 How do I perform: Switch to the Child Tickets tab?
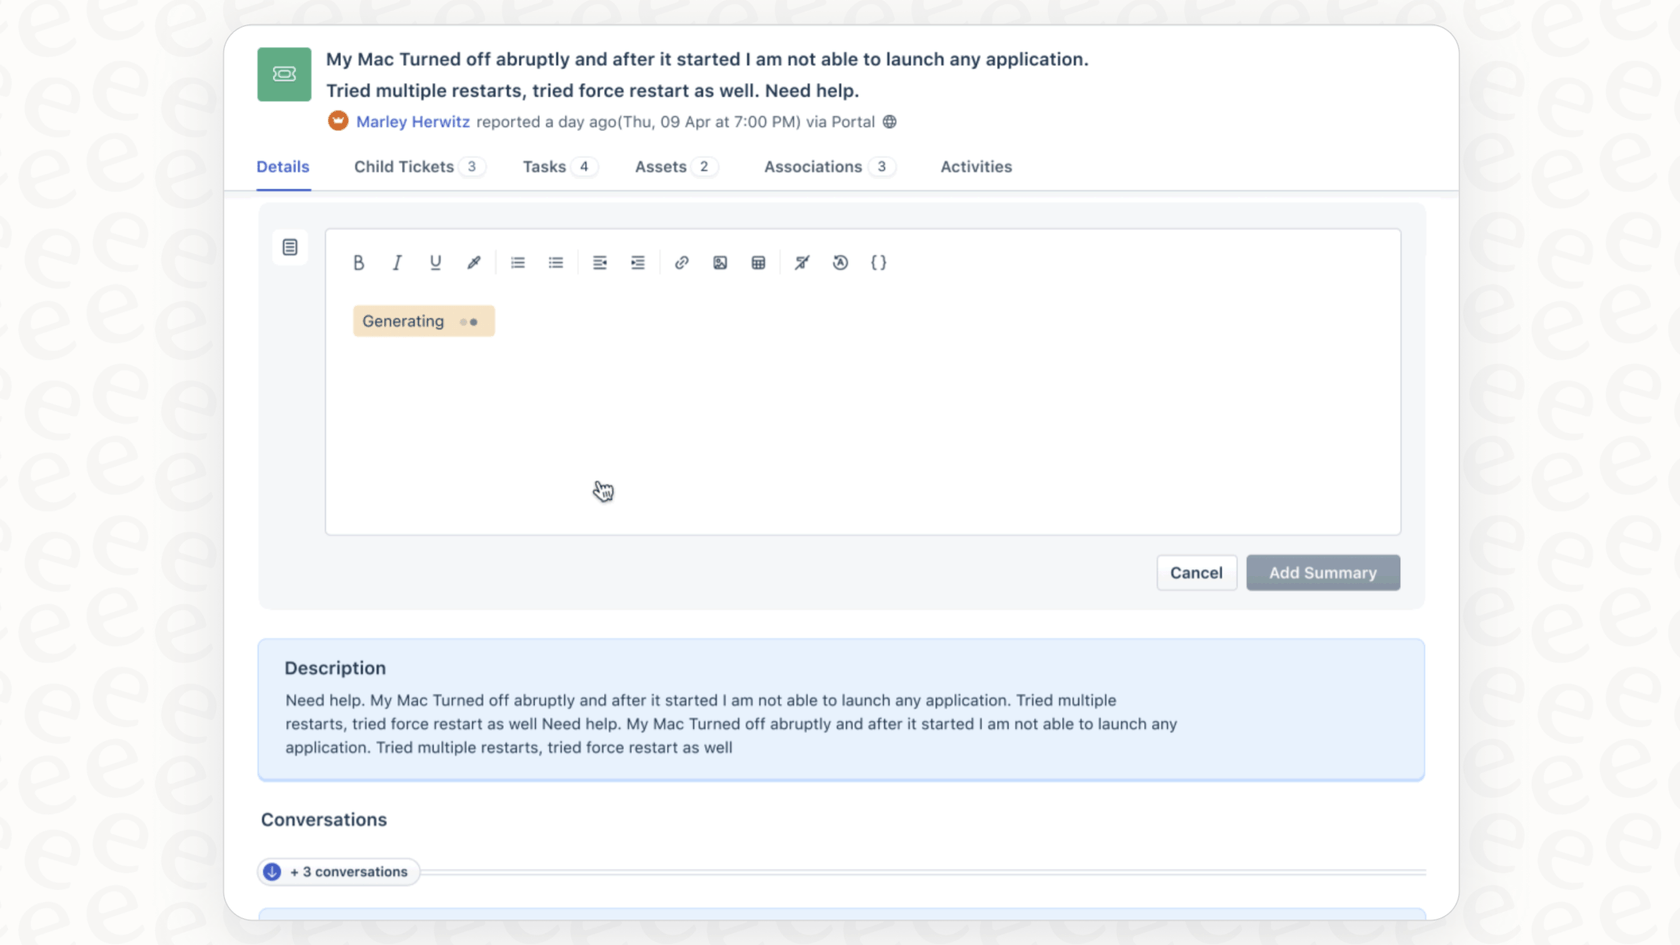(x=404, y=166)
